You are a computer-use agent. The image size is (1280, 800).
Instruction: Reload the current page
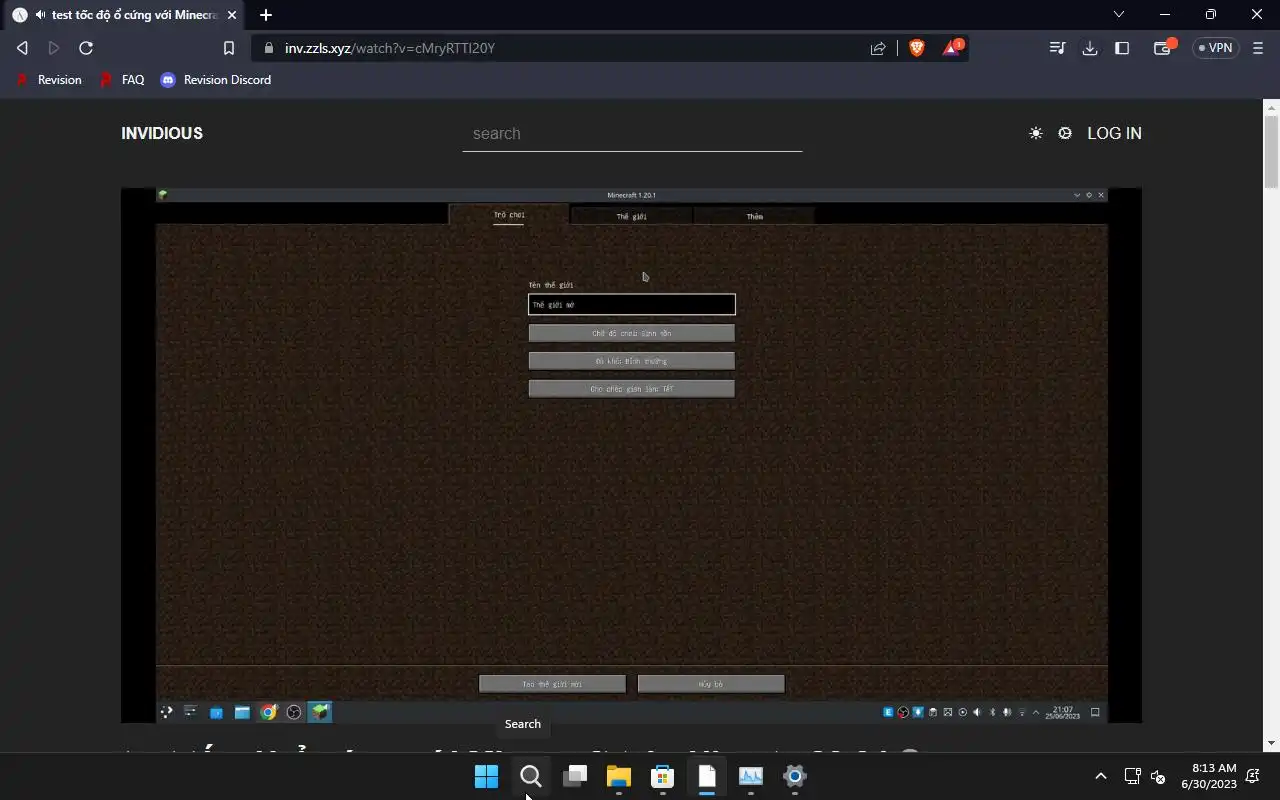tap(86, 48)
